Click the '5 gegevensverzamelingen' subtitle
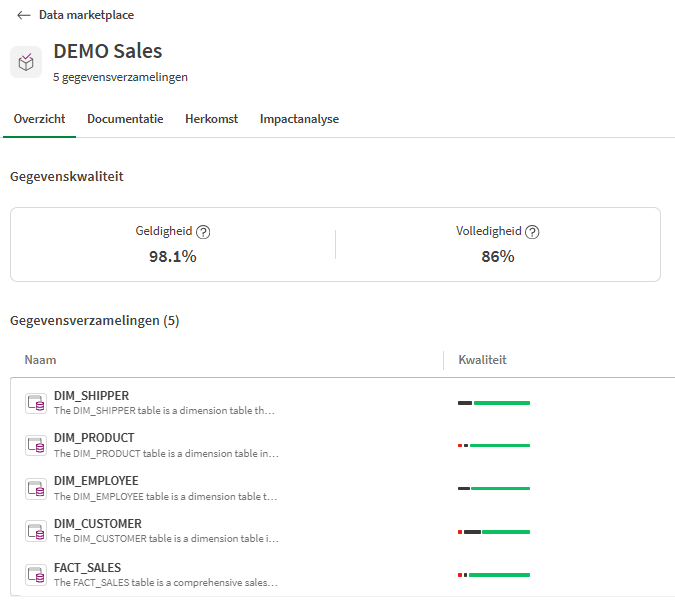 point(121,77)
